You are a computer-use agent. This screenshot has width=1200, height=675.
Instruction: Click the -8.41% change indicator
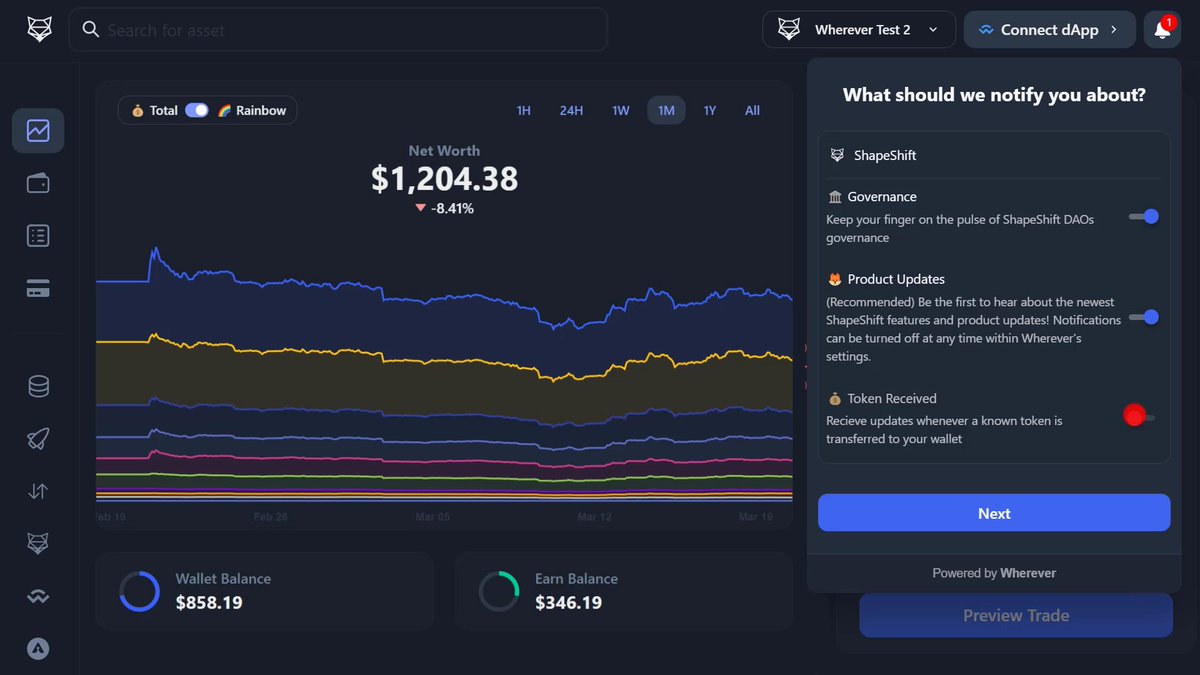444,209
